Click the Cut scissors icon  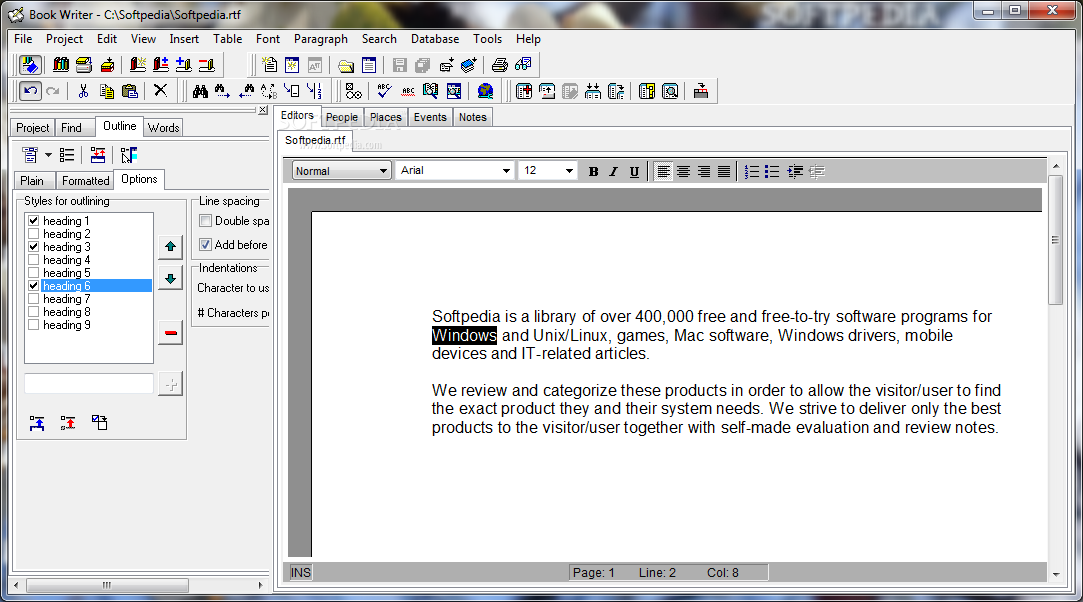pos(84,91)
